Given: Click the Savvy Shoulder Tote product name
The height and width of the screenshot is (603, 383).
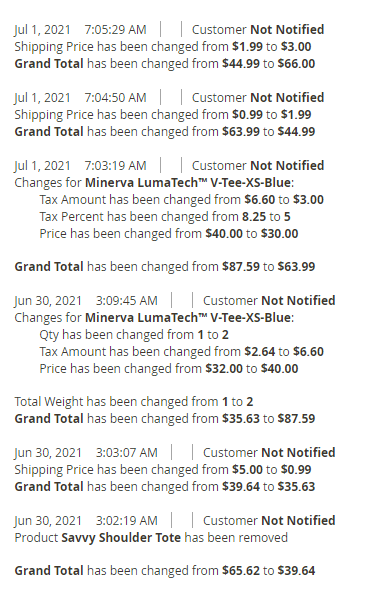Looking at the screenshot, I should pyautogui.click(x=121, y=538).
